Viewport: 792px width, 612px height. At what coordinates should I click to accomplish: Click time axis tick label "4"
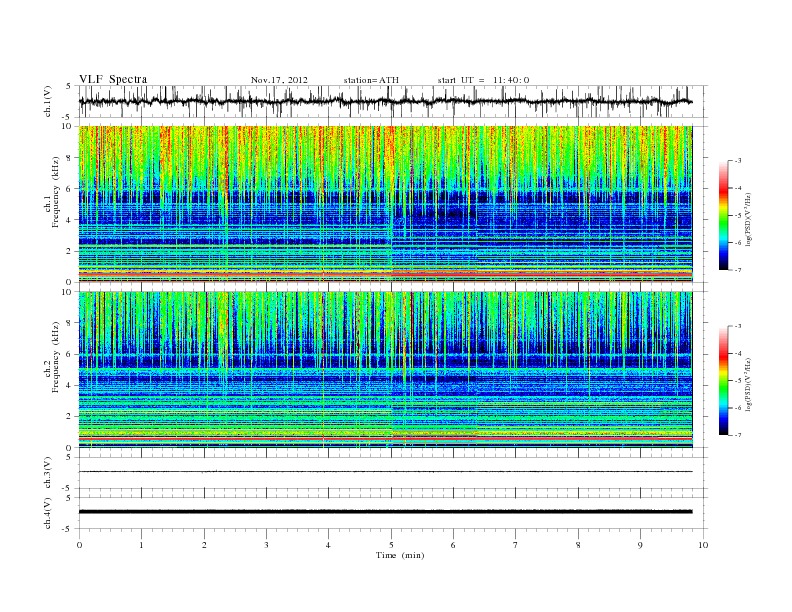pos(328,545)
